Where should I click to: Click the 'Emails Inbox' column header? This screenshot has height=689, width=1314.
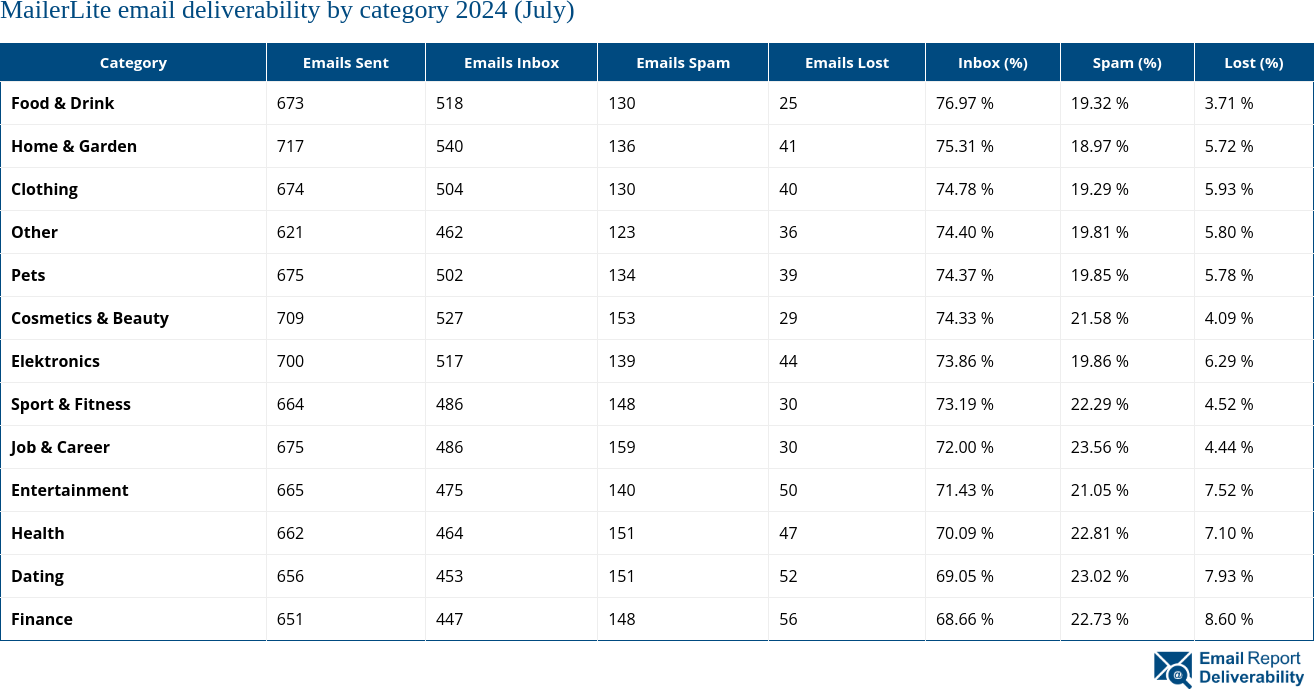tap(512, 62)
